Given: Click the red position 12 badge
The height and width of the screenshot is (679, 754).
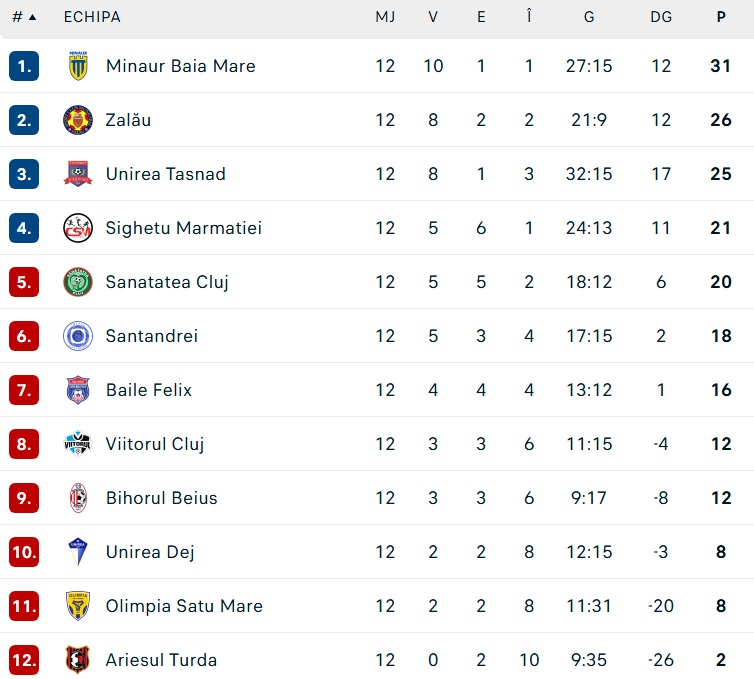Looking at the screenshot, I should click(x=24, y=660).
